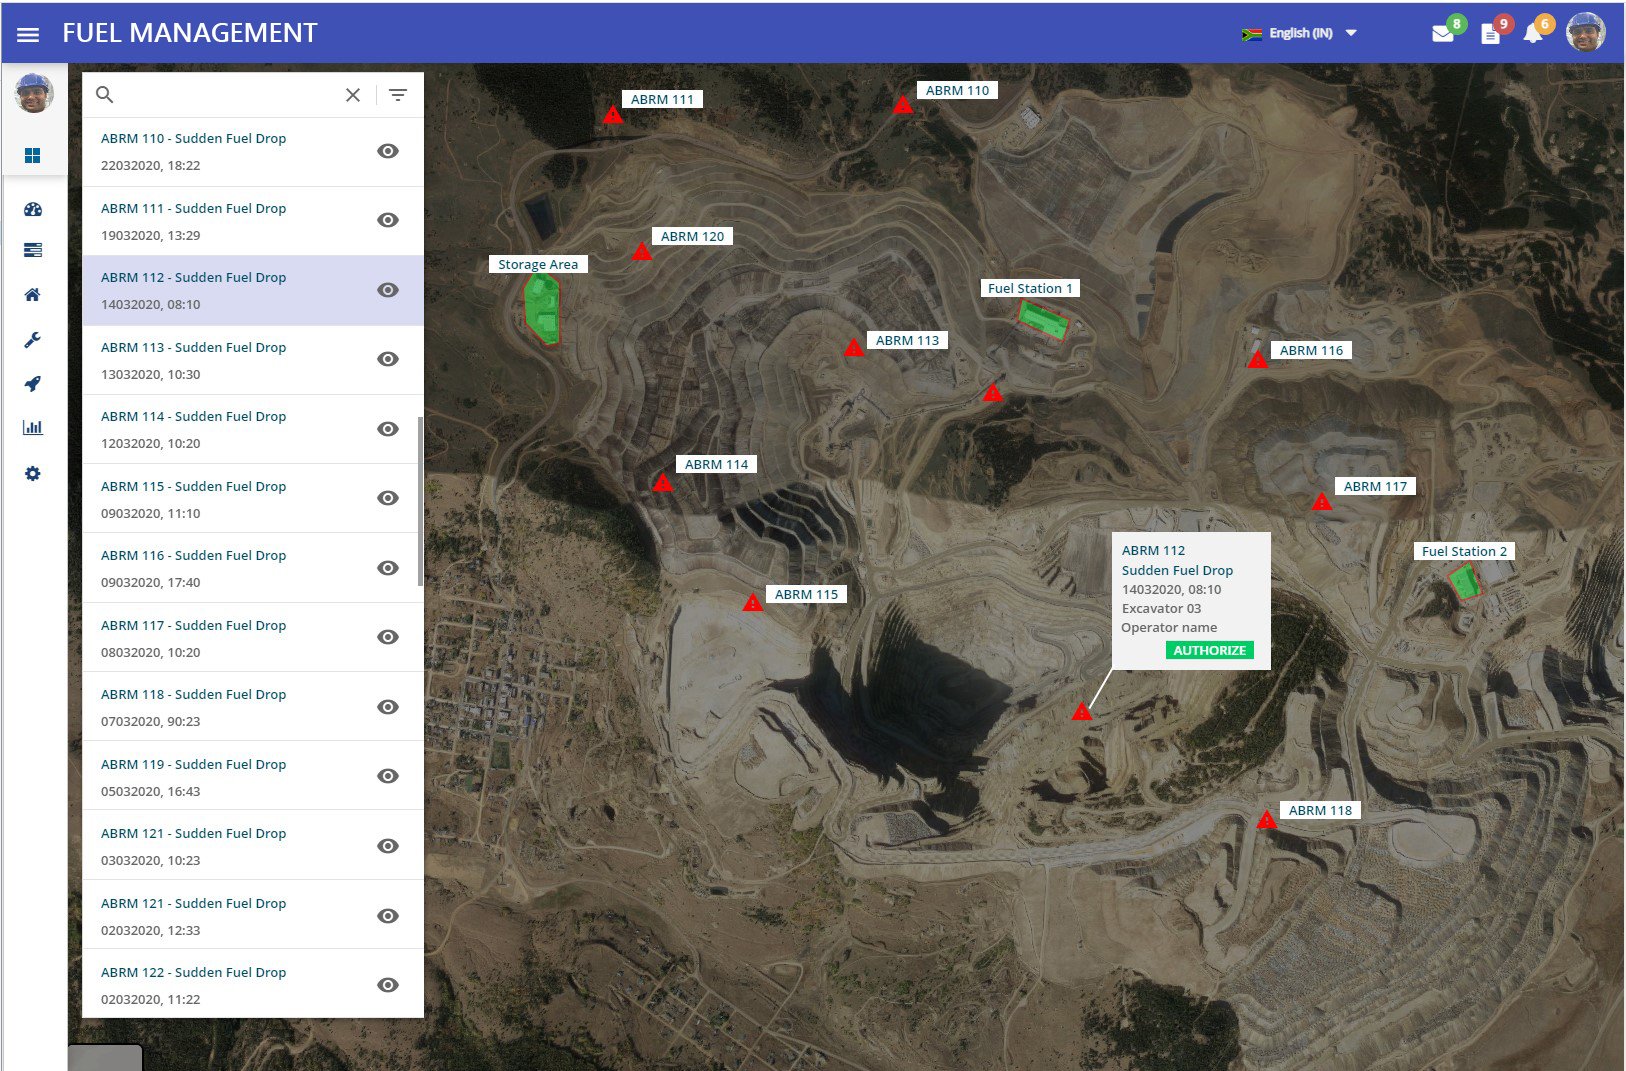
Task: Toggle visibility of ABRM 117 alert
Action: point(388,637)
